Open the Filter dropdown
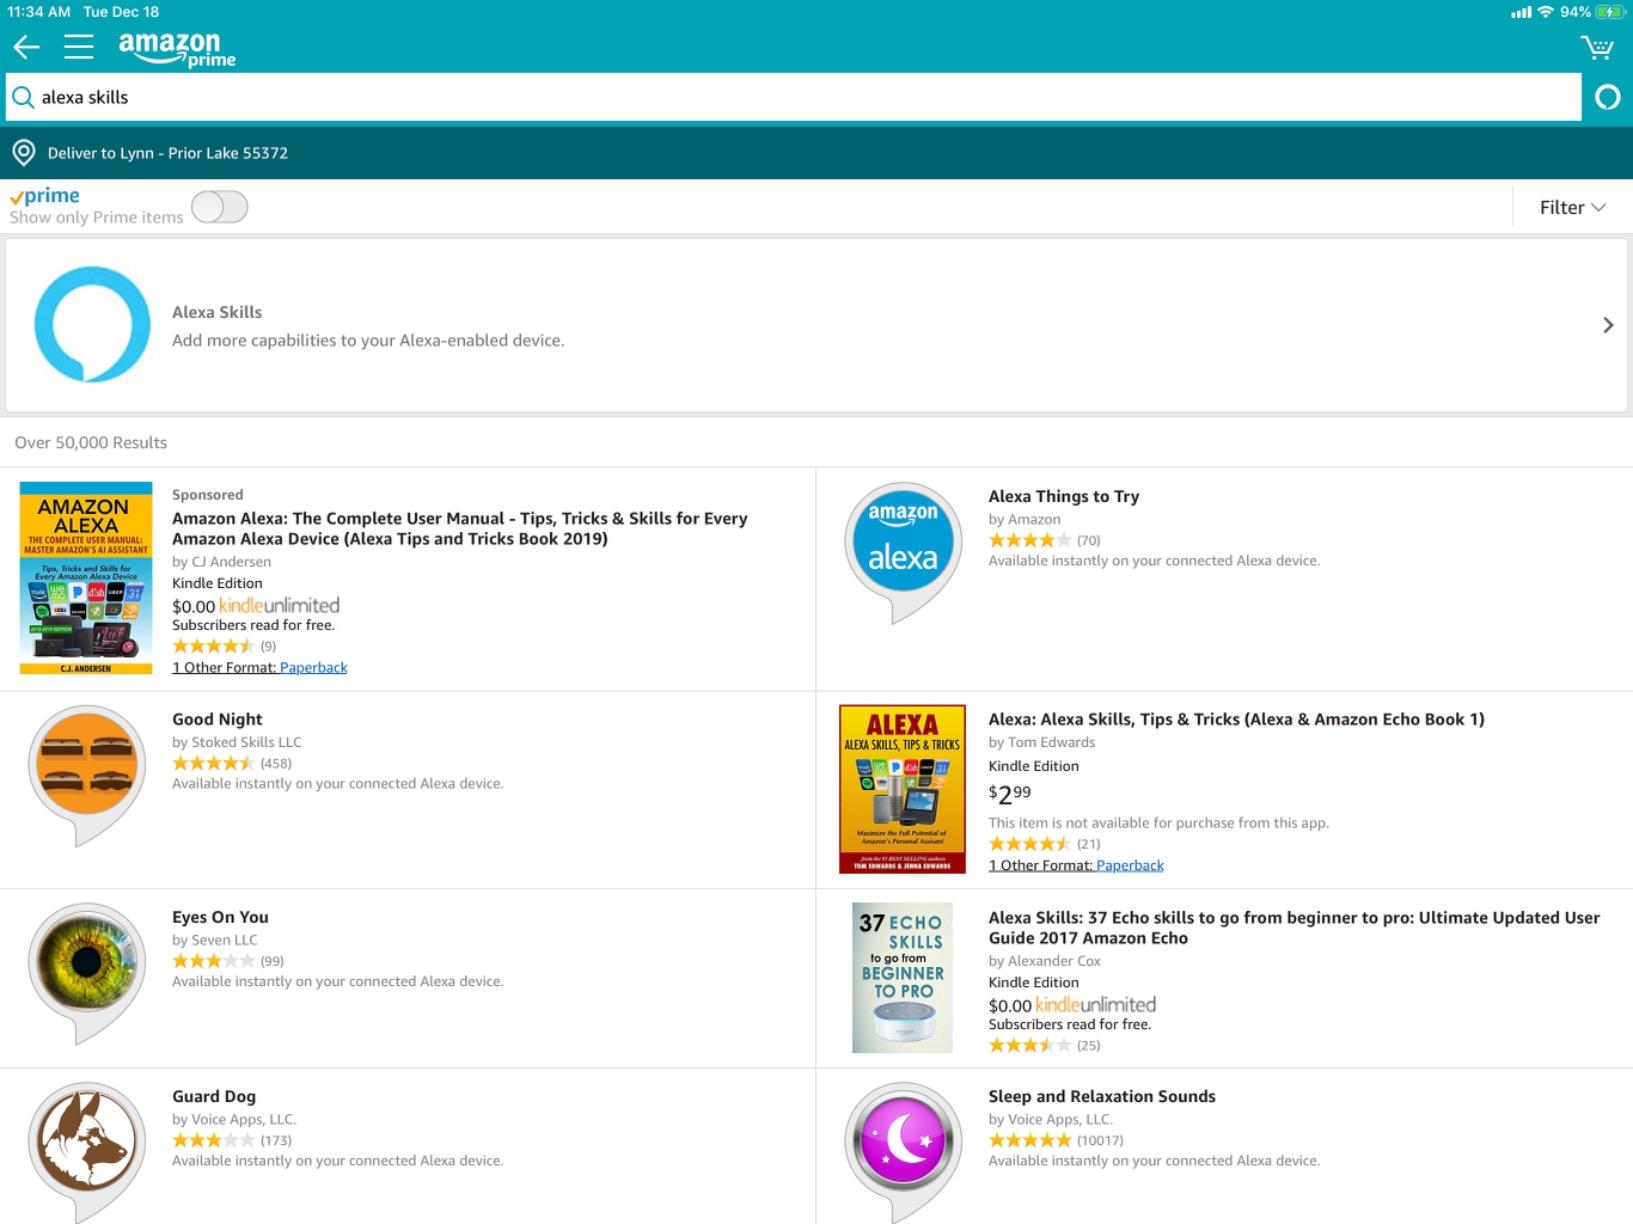Image resolution: width=1633 pixels, height=1224 pixels. [1570, 207]
